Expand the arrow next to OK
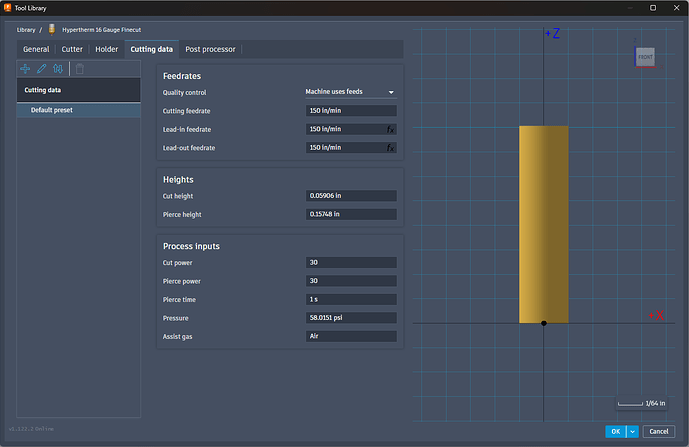The image size is (689, 447). [x=632, y=431]
